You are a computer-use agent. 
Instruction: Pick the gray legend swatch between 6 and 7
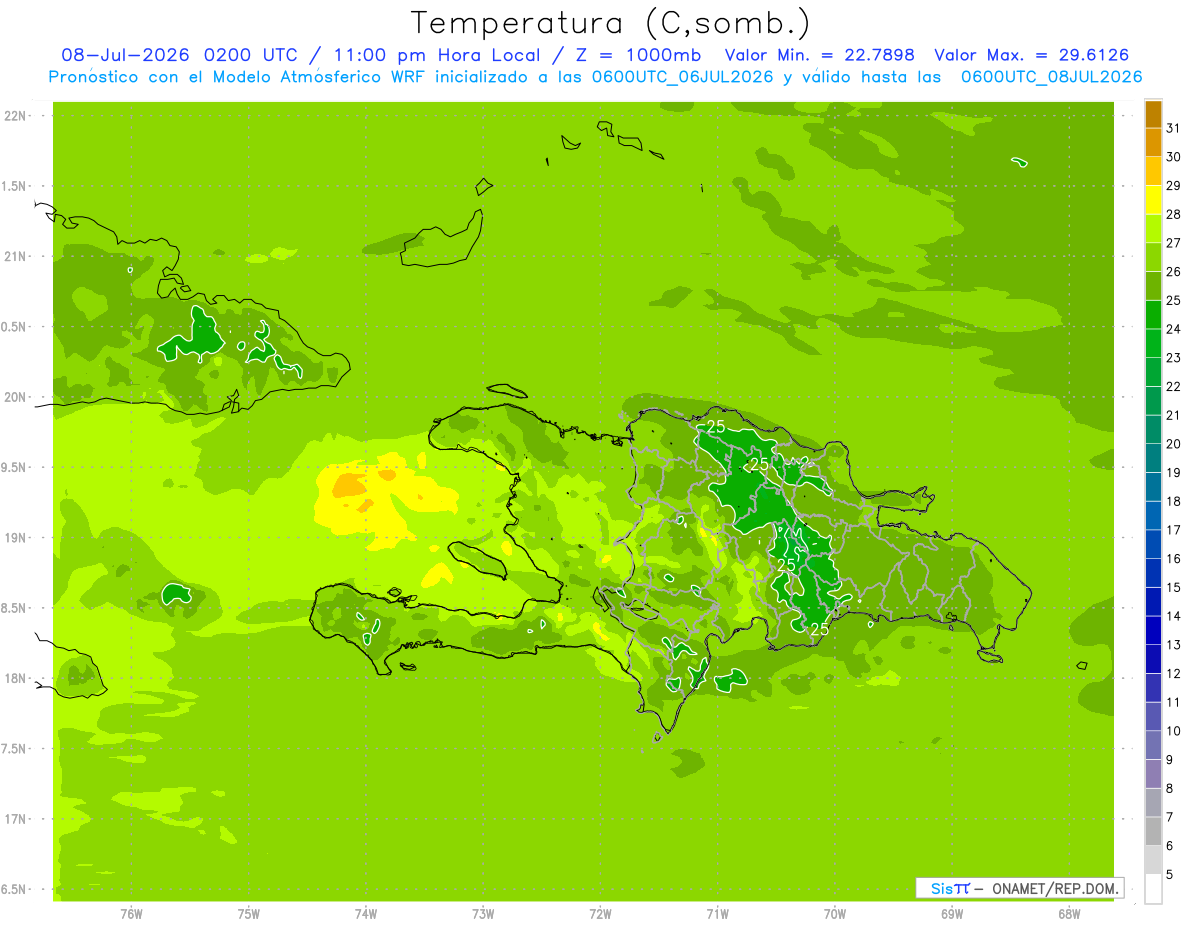click(x=1153, y=831)
